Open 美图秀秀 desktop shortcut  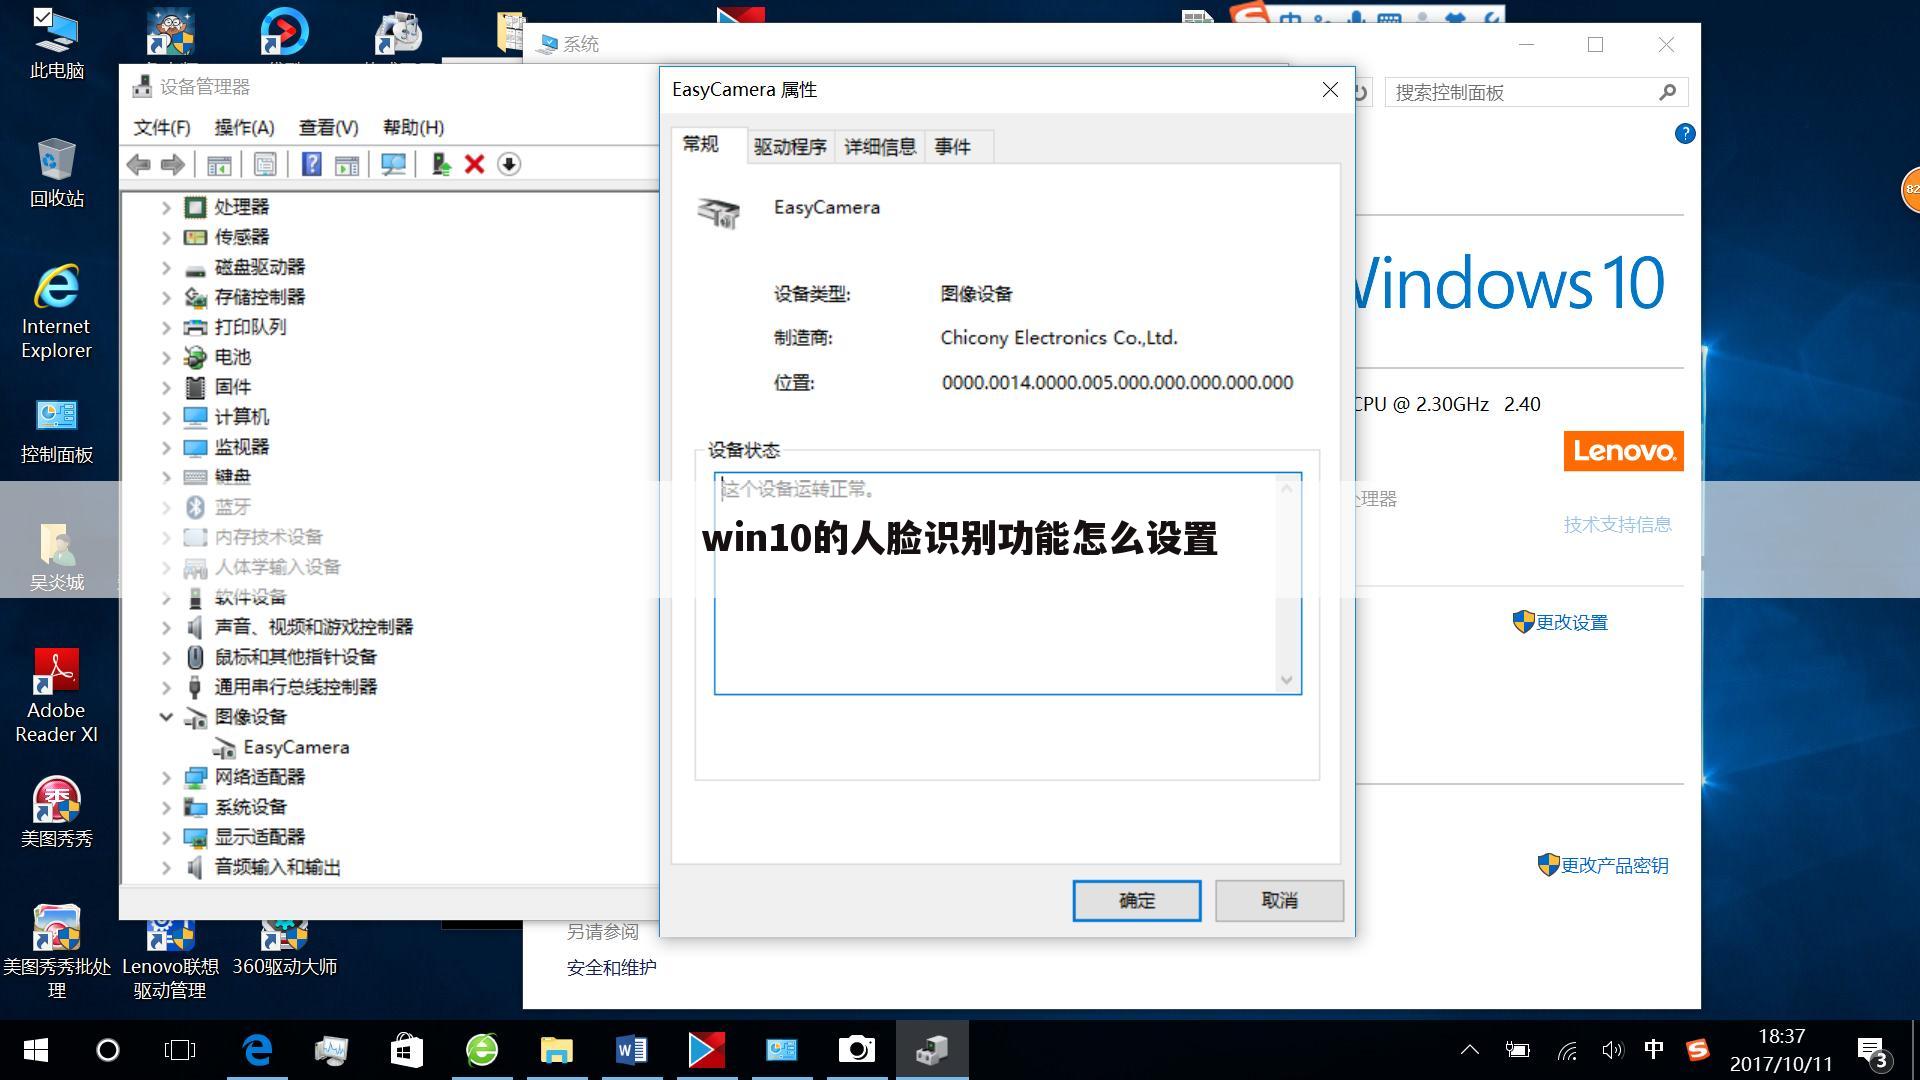click(x=56, y=812)
